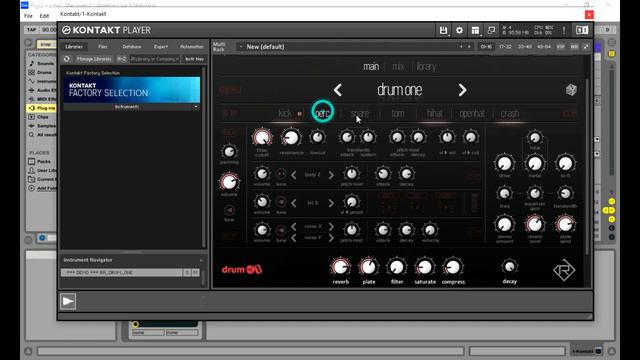Screen dimensions: 640x360
Task: Refresh the library list with circular arrow
Action: (67, 59)
